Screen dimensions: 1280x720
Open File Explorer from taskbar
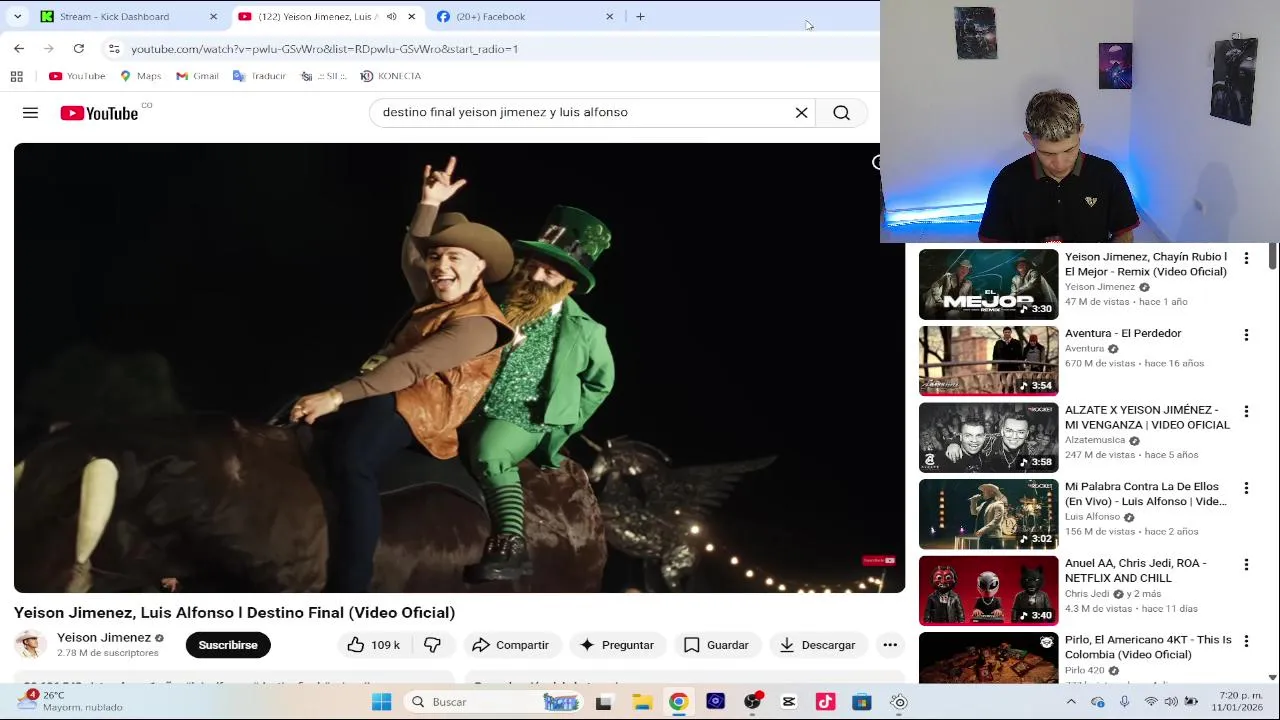[641, 702]
